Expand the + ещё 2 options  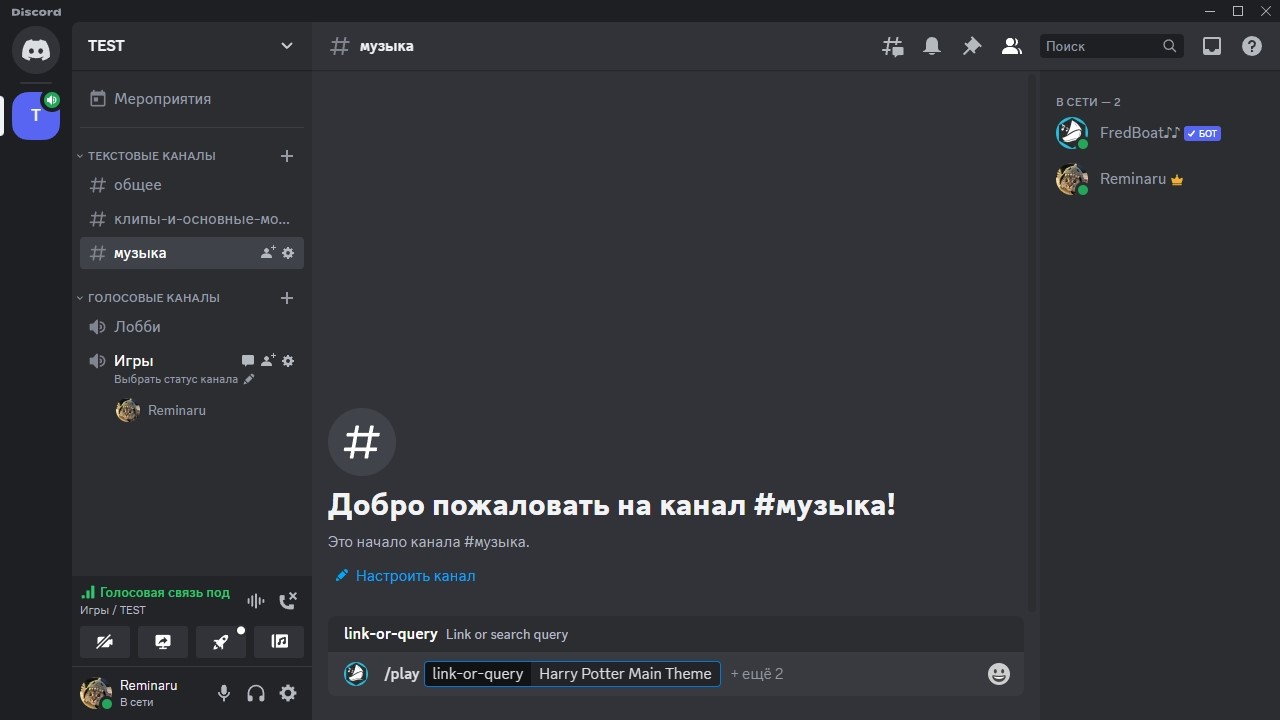tap(757, 674)
